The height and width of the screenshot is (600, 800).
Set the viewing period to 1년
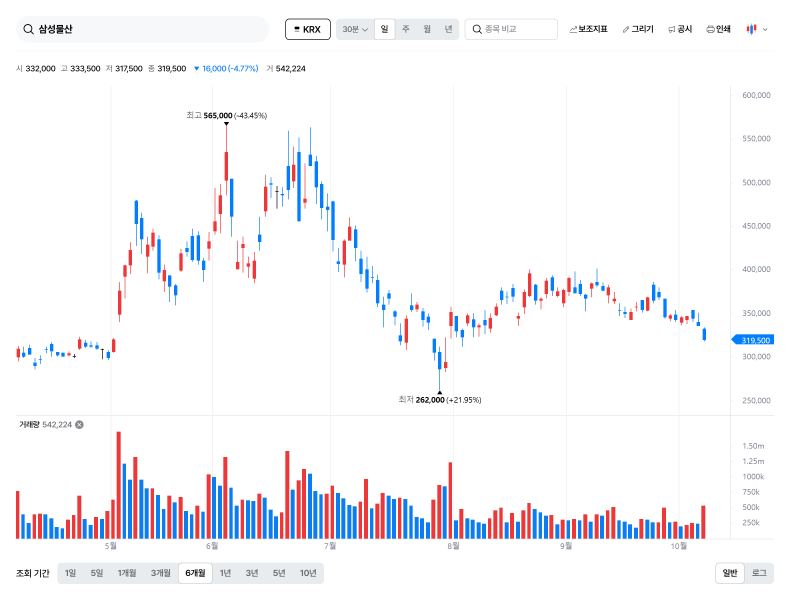[225, 573]
